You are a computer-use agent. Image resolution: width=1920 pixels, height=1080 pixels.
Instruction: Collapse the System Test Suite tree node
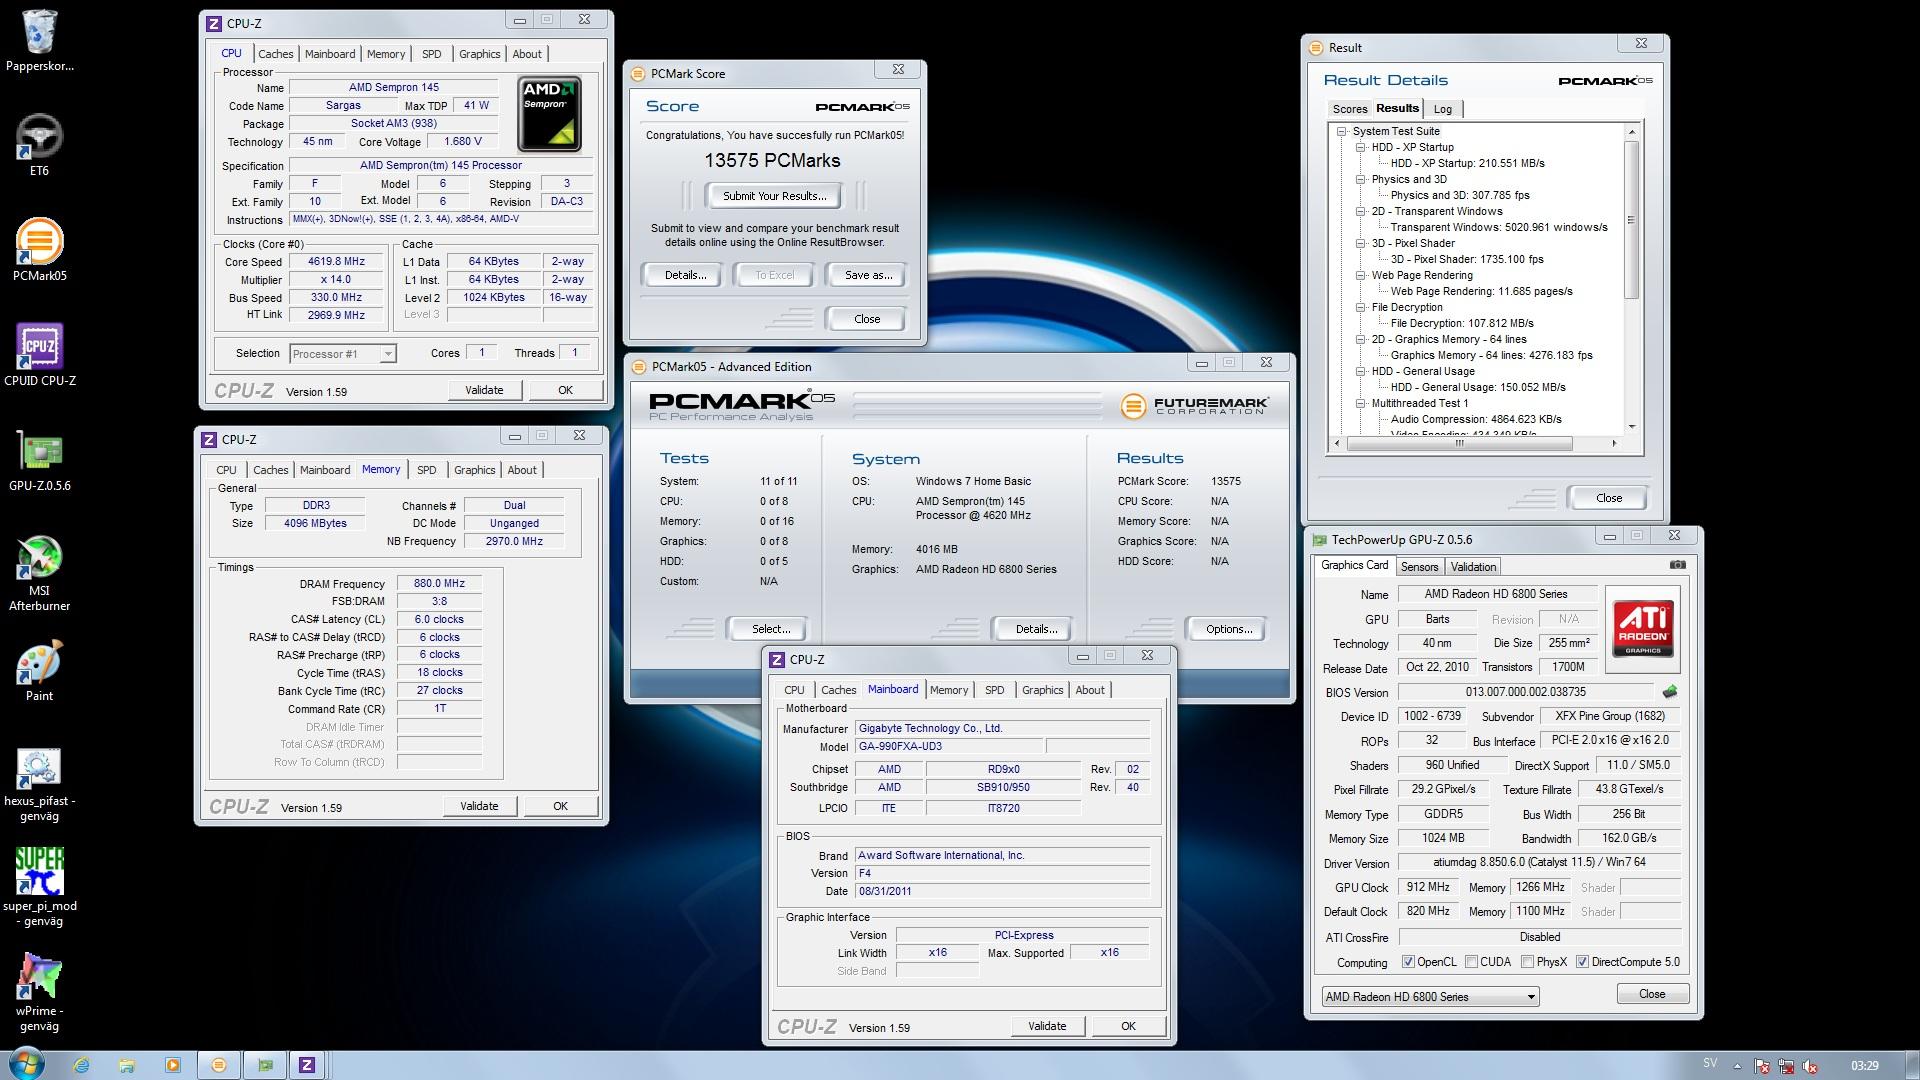pos(1341,131)
